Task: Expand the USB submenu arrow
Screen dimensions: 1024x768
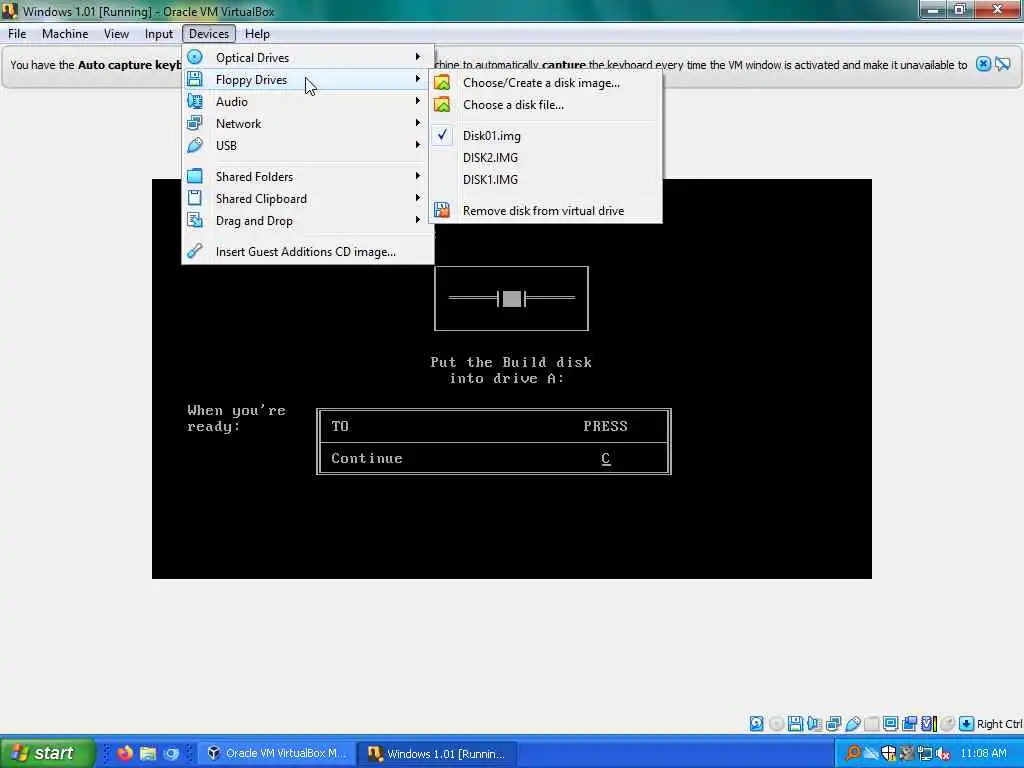Action: click(417, 145)
